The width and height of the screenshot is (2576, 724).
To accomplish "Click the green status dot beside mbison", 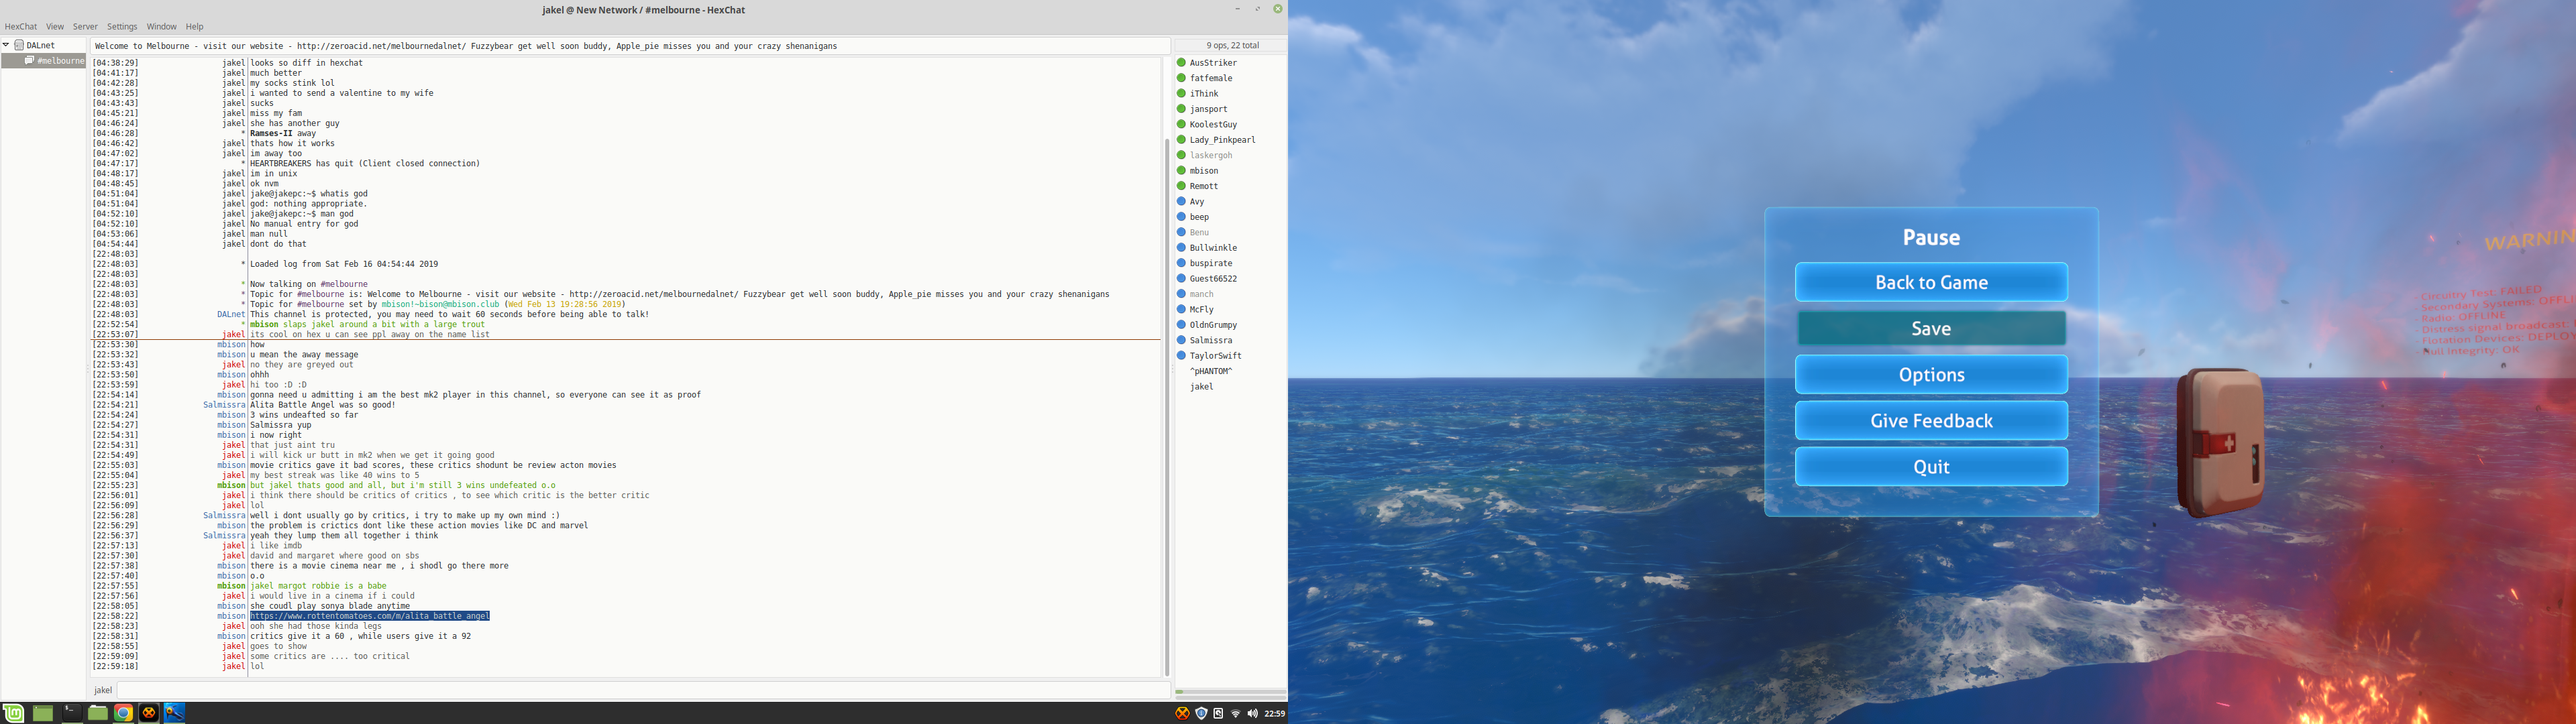I will point(1181,171).
